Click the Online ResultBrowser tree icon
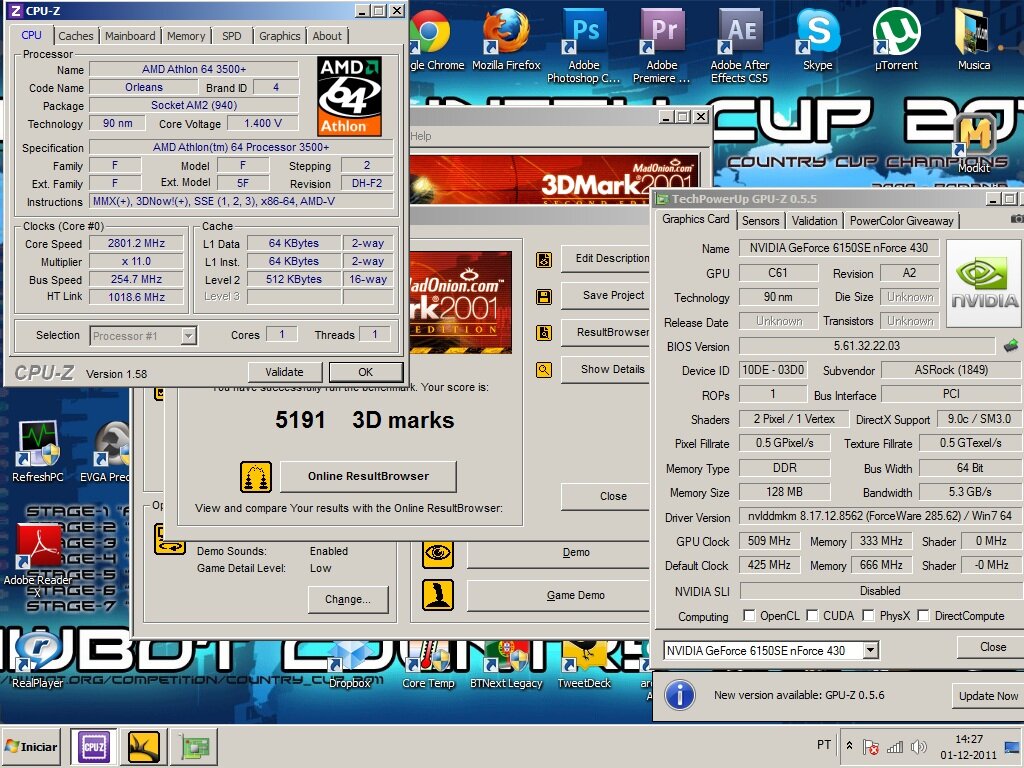 pyautogui.click(x=256, y=477)
